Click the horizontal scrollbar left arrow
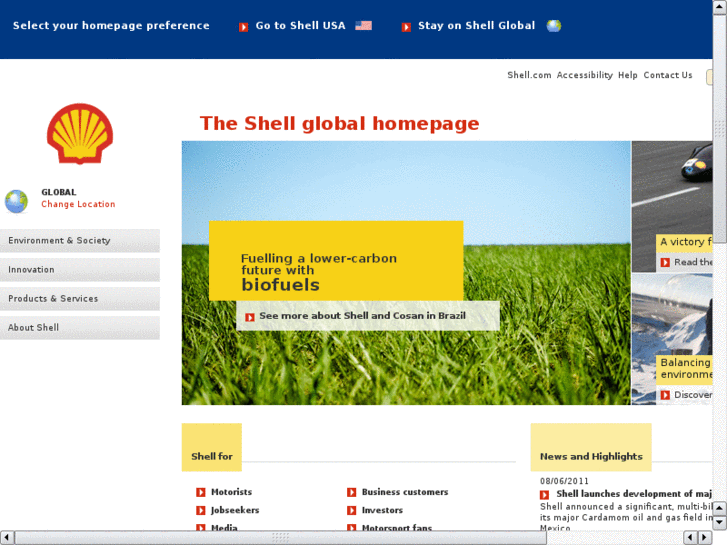The height and width of the screenshot is (545, 727). [x=6, y=538]
